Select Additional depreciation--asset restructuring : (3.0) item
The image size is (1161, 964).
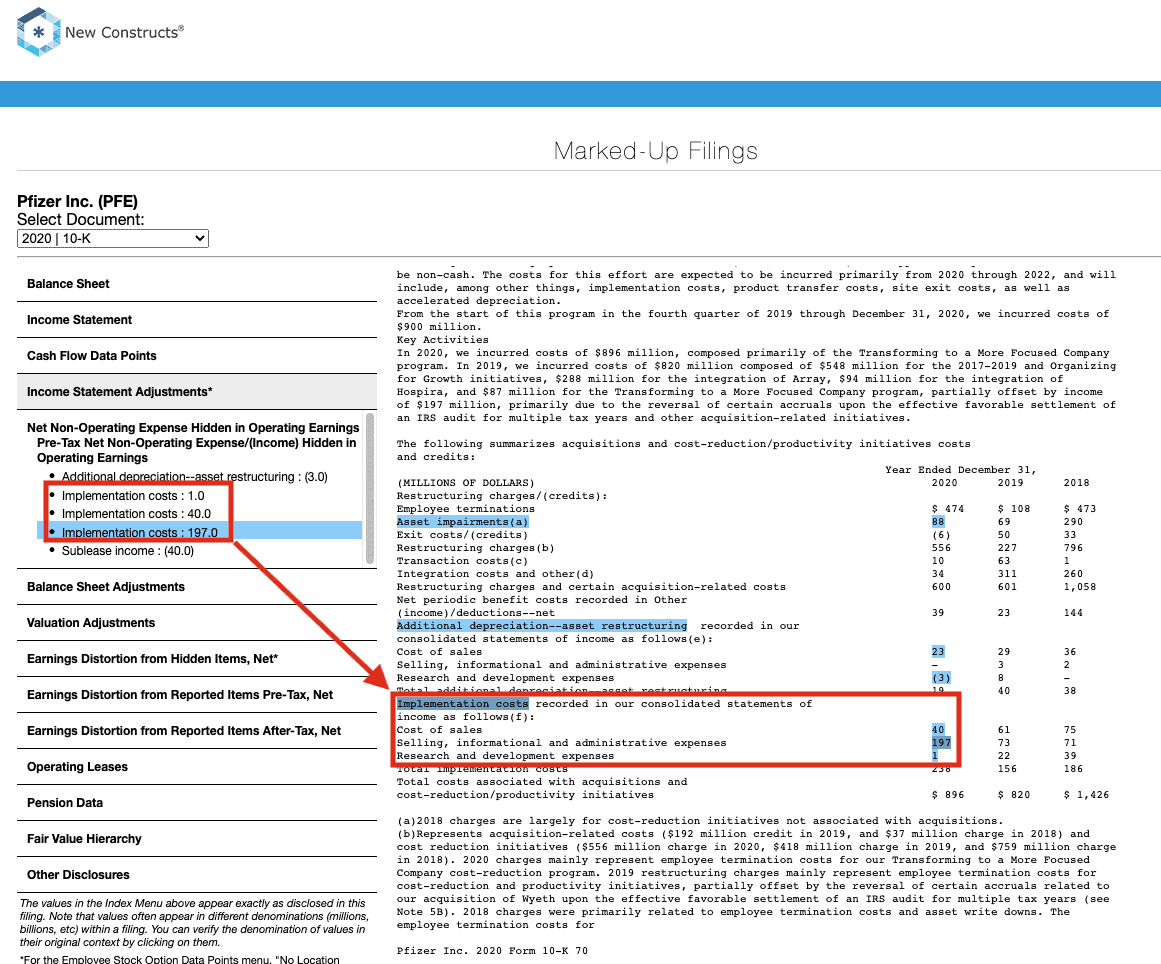click(x=194, y=477)
